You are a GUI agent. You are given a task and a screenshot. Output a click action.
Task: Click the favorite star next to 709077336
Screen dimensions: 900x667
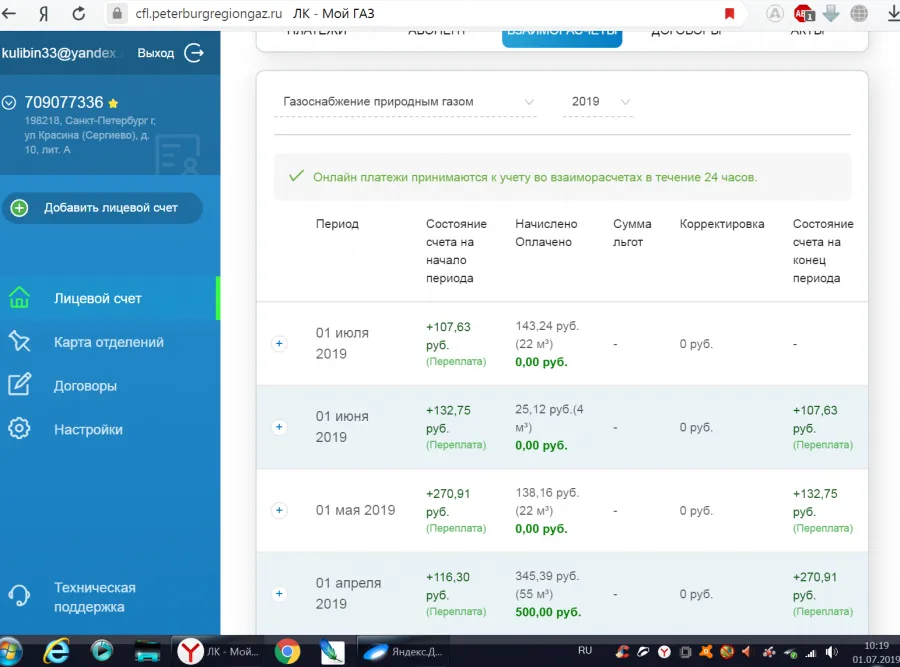(113, 103)
